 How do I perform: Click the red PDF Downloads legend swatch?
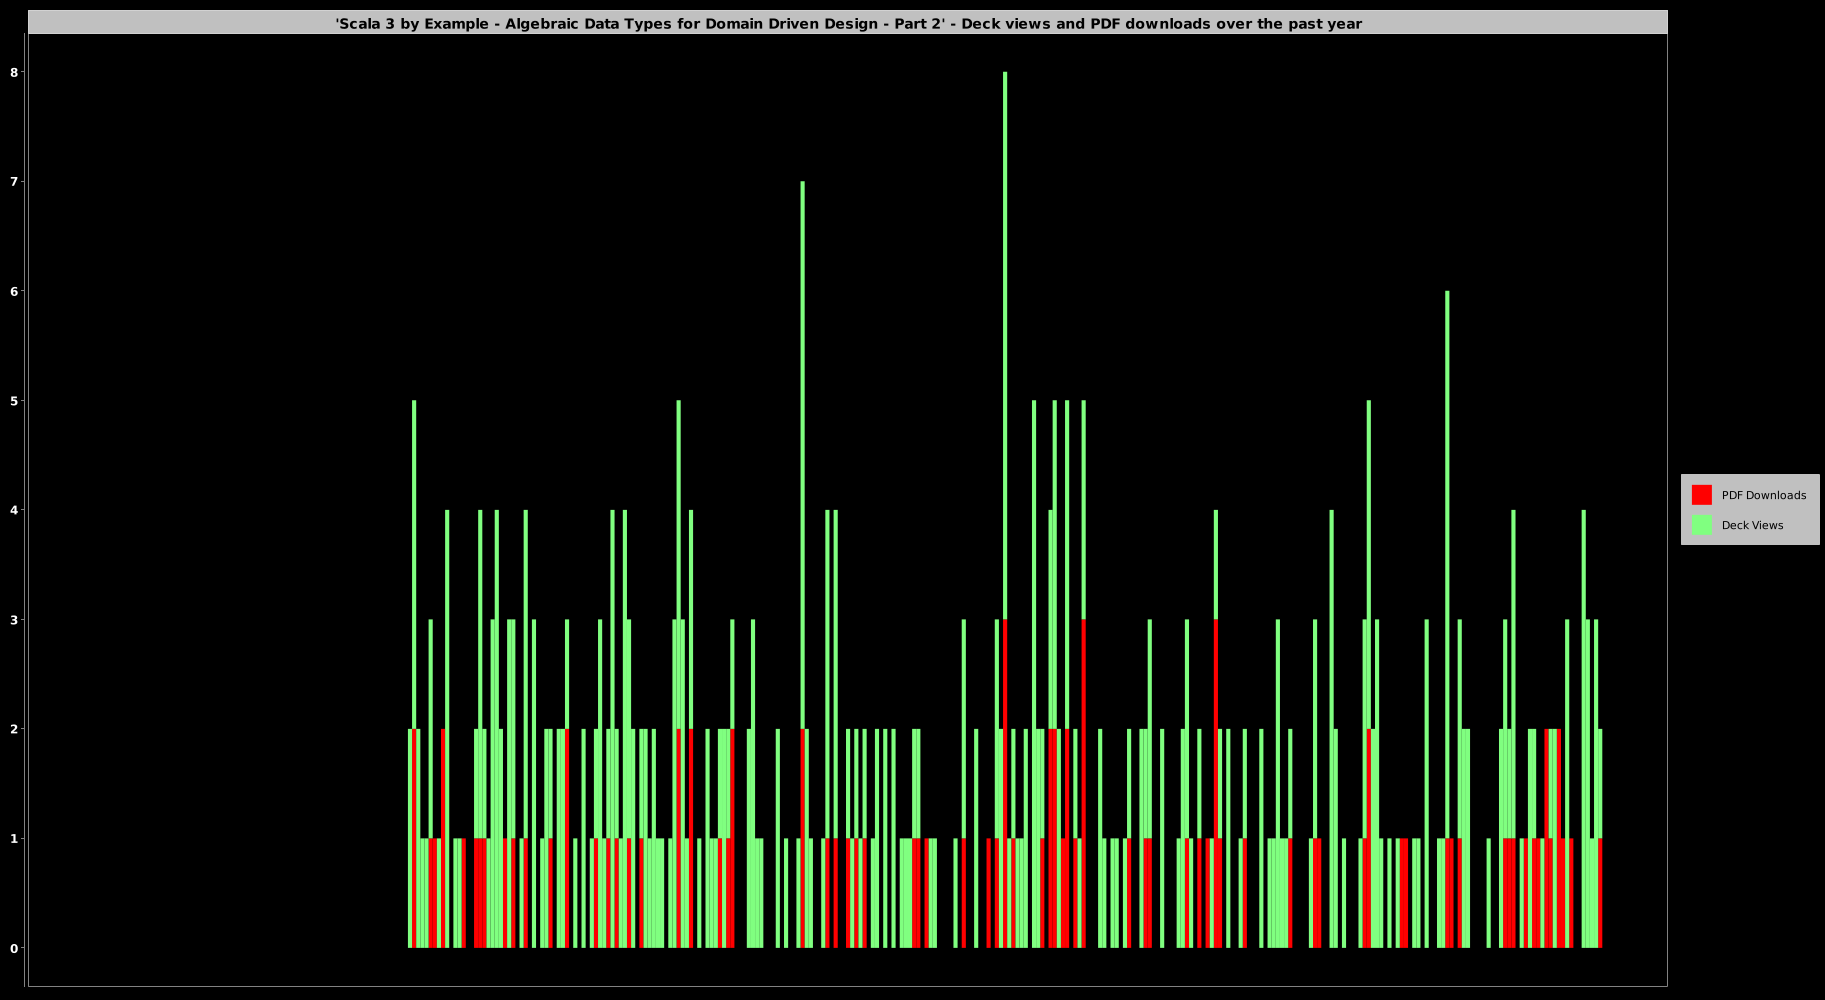pyautogui.click(x=1701, y=495)
